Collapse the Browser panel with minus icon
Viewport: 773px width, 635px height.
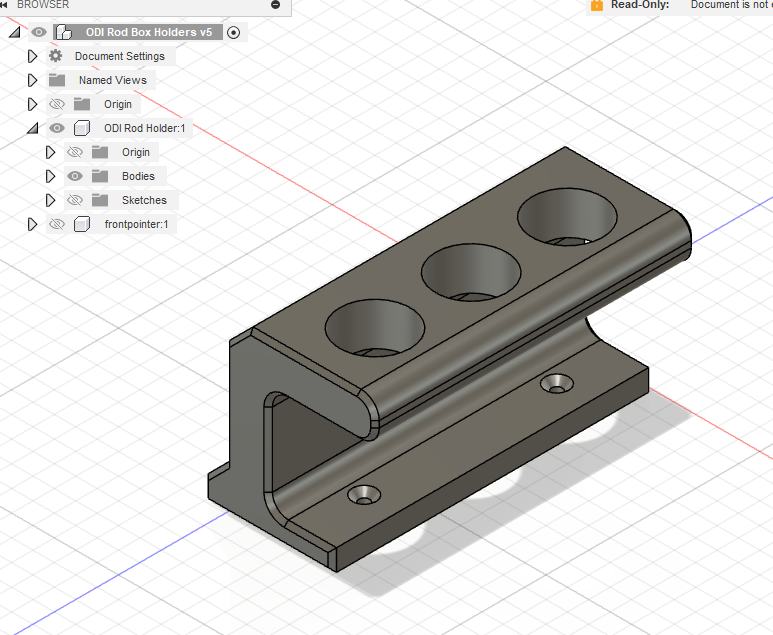click(x=276, y=5)
